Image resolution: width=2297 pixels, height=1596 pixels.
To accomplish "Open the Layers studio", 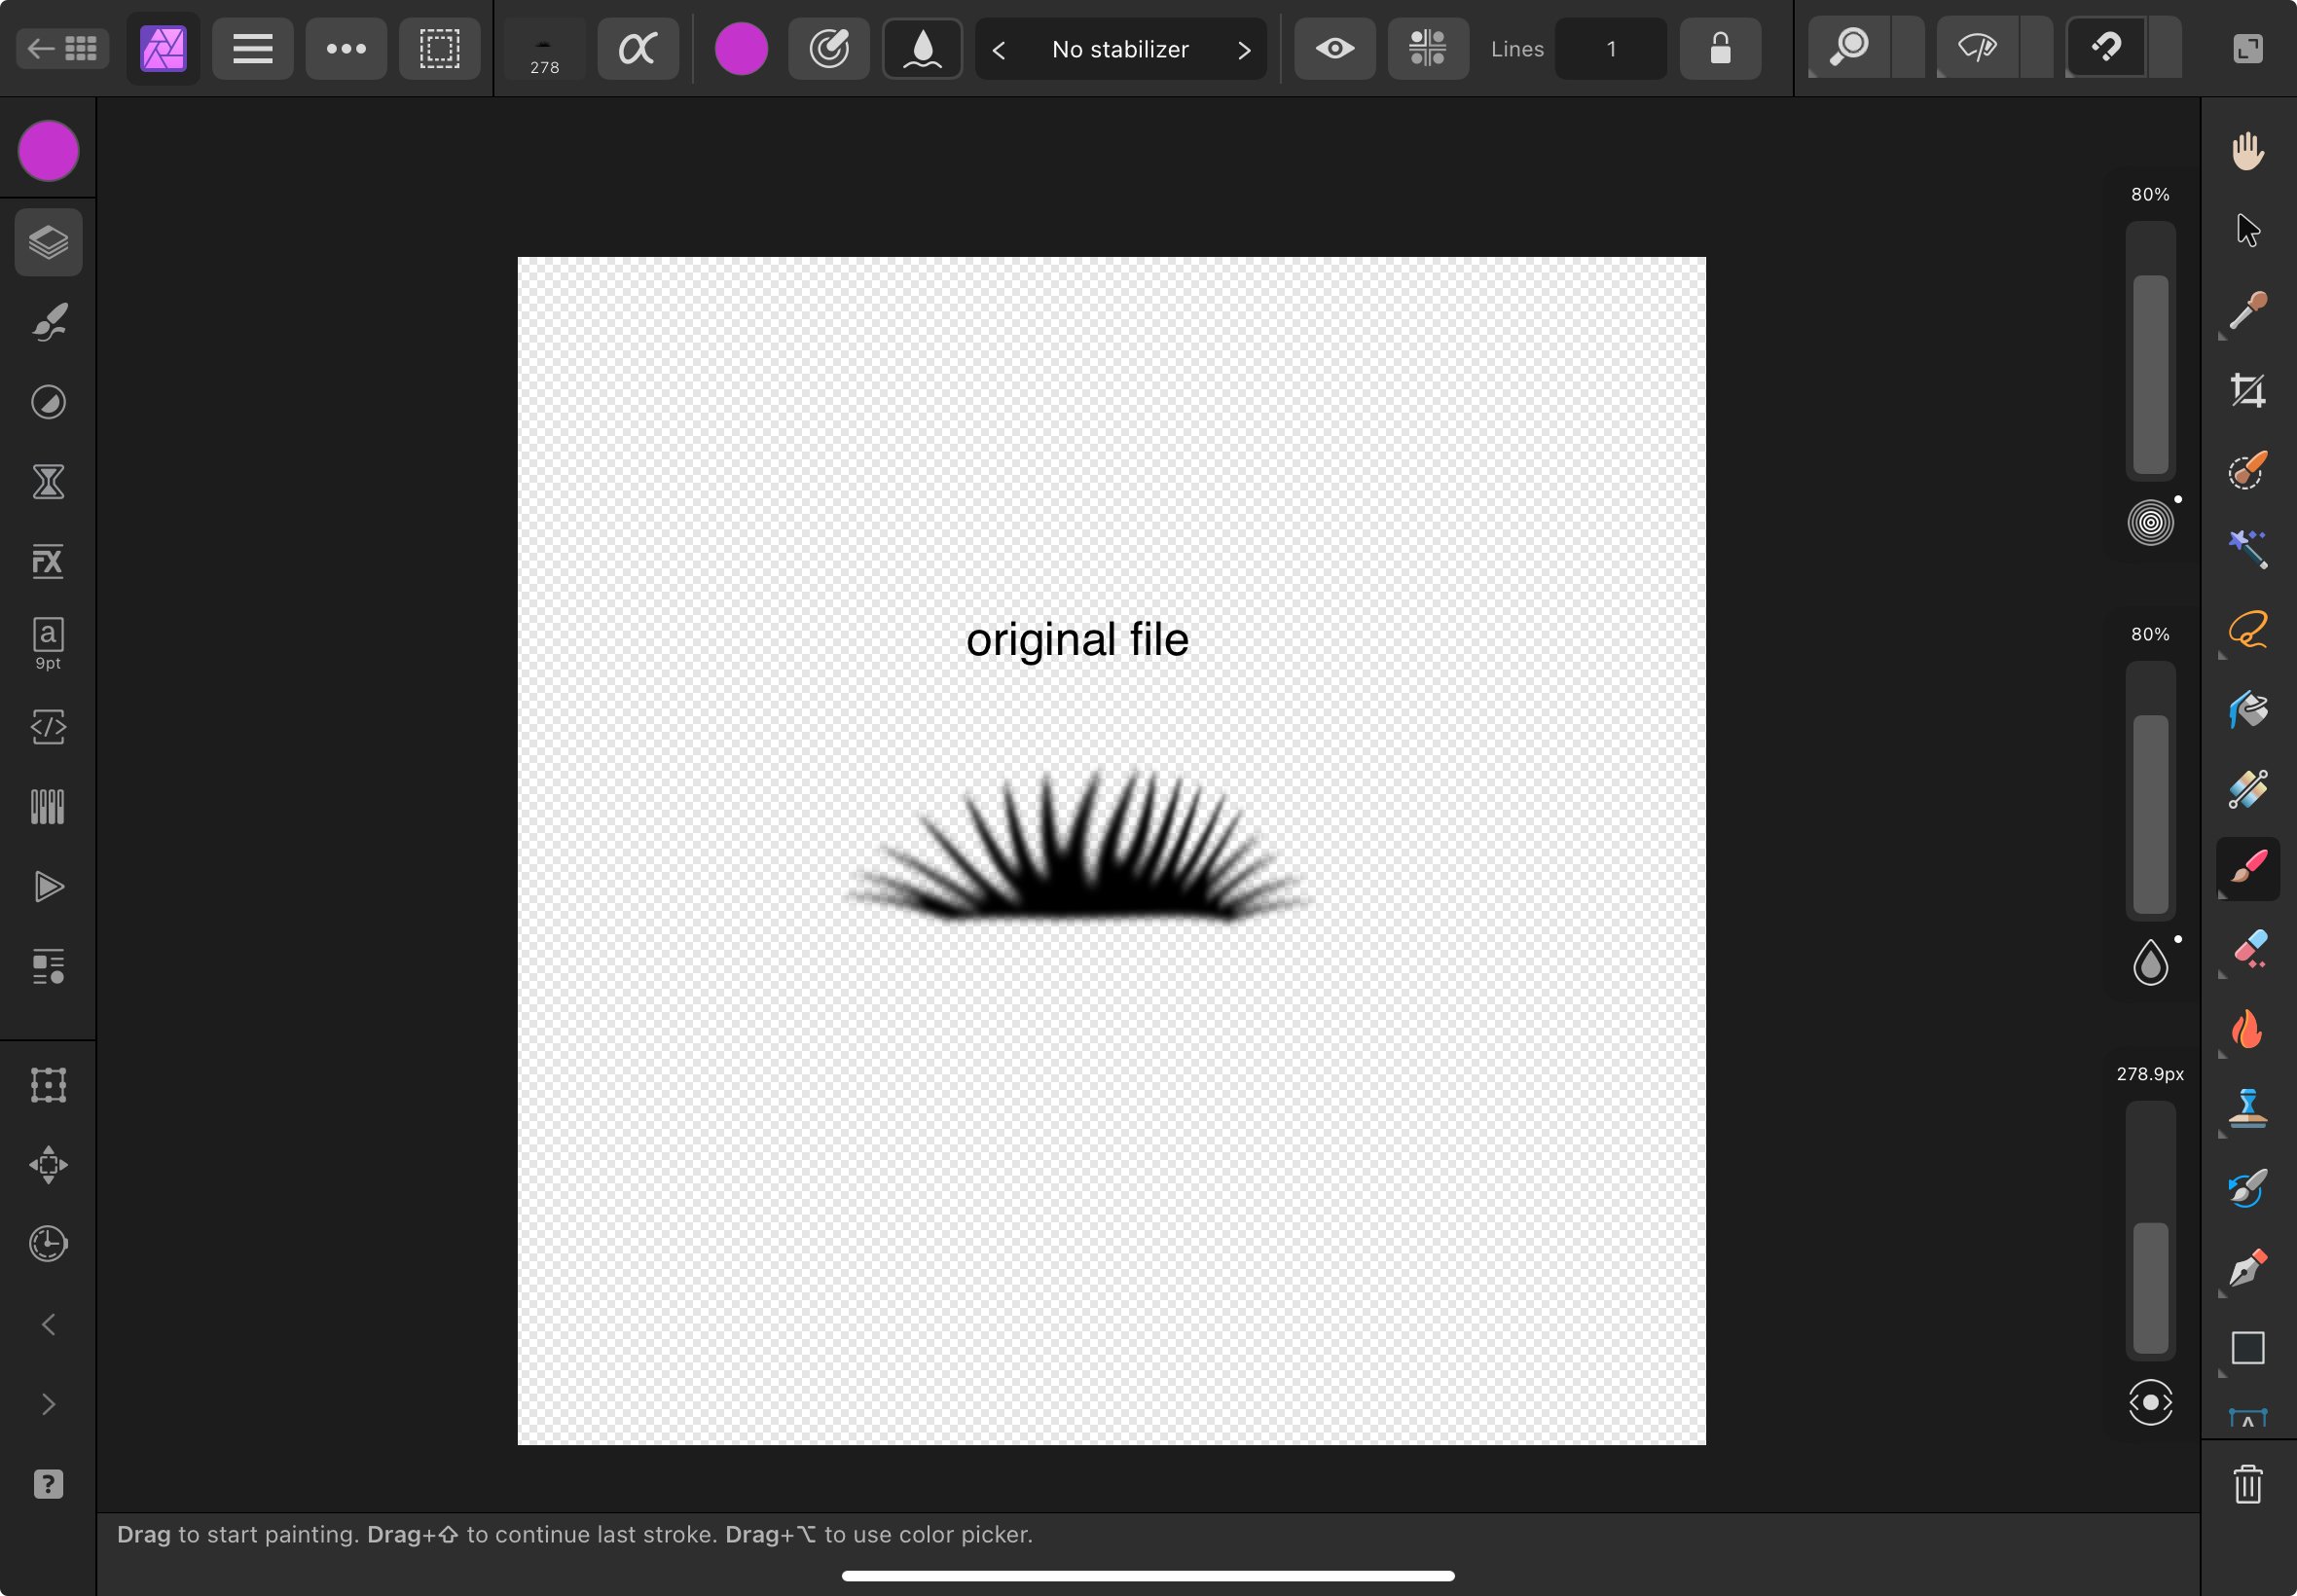I will 48,242.
